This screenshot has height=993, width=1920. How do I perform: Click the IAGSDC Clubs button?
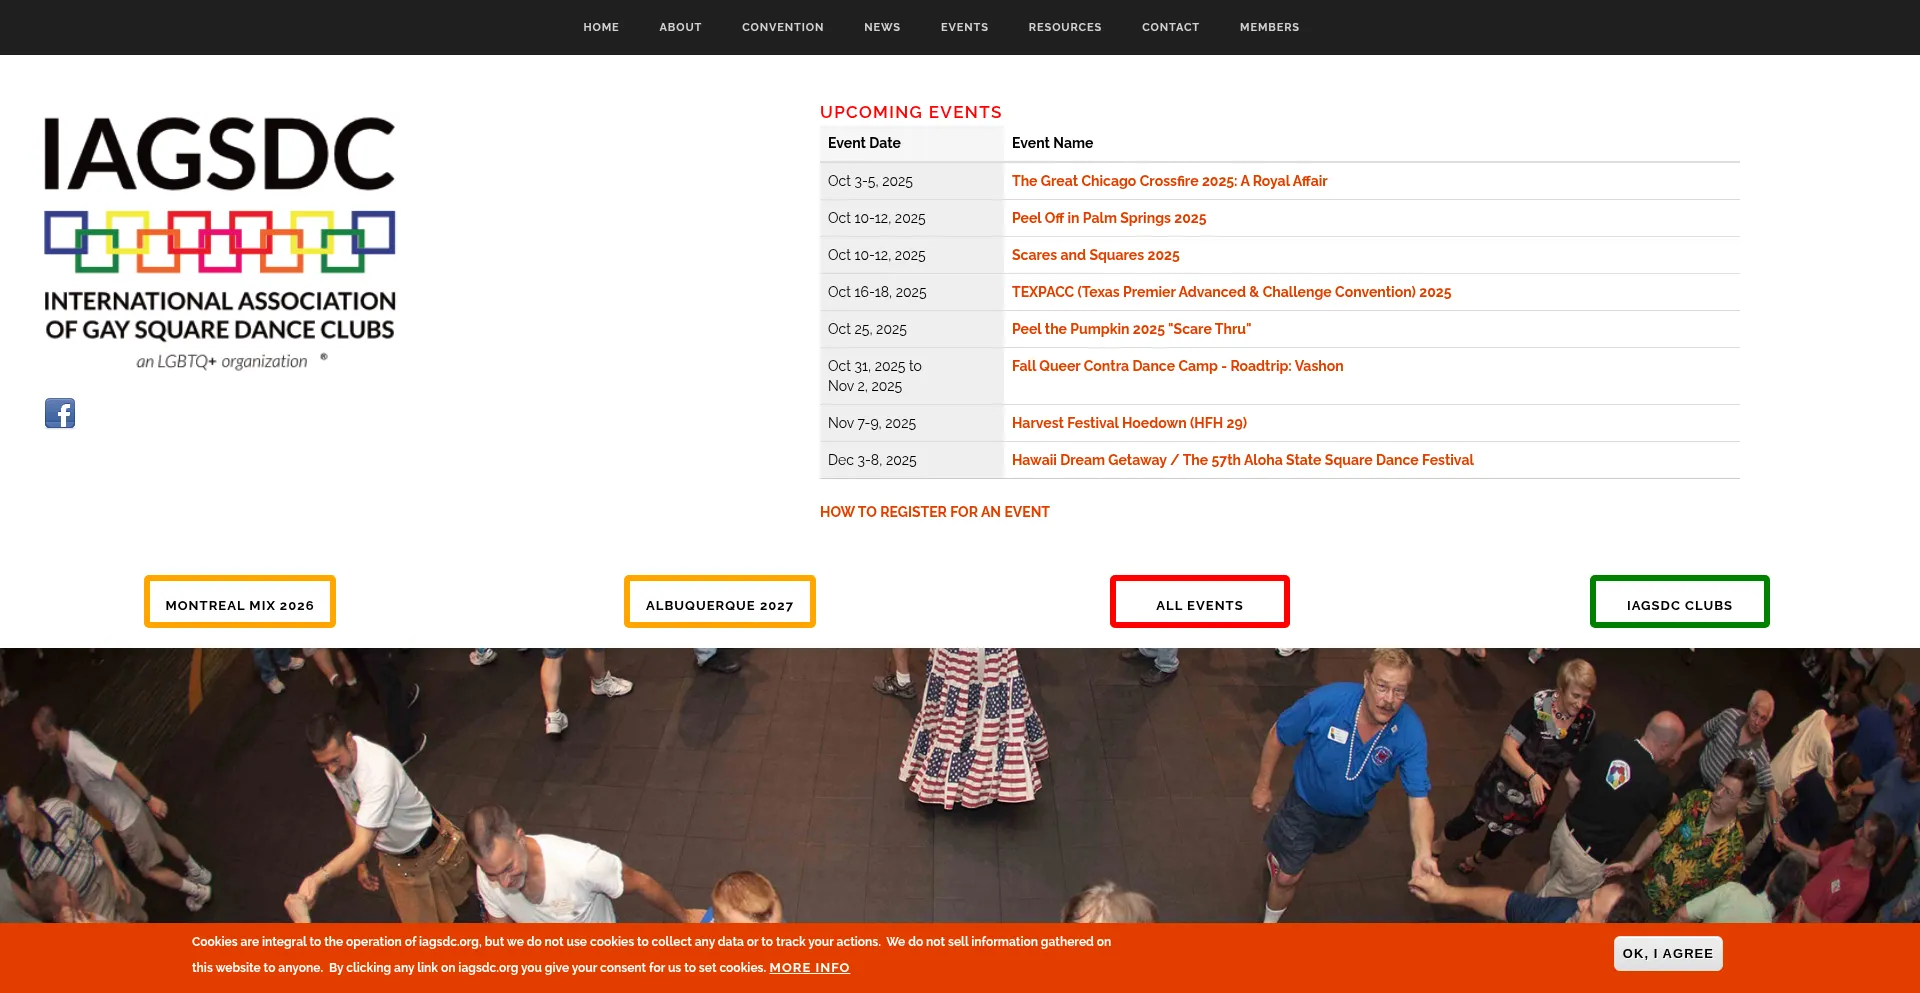1679,602
